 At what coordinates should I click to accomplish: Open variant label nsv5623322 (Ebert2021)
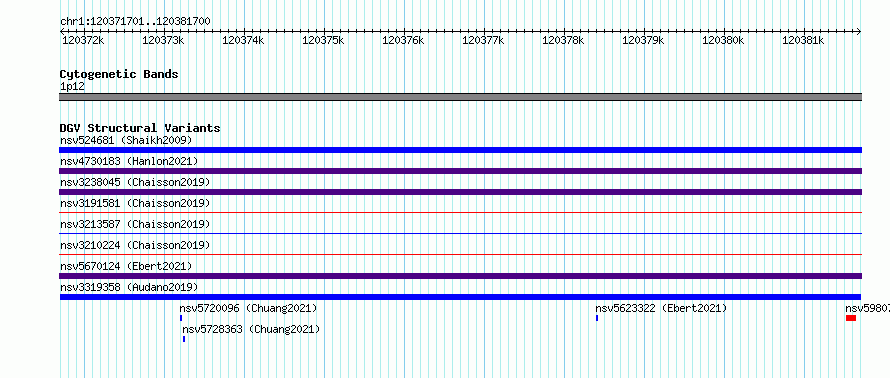tap(661, 308)
